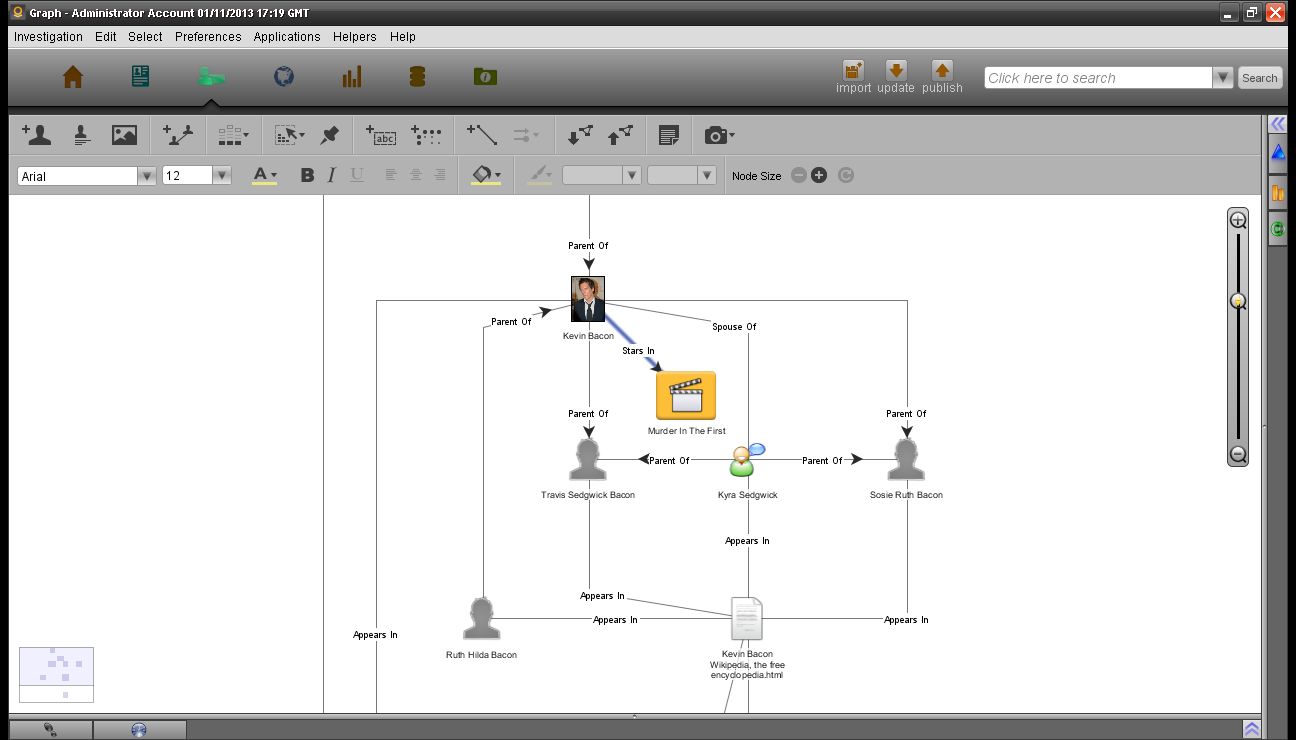Open the Investigation menu
This screenshot has height=740, width=1296.
point(48,36)
